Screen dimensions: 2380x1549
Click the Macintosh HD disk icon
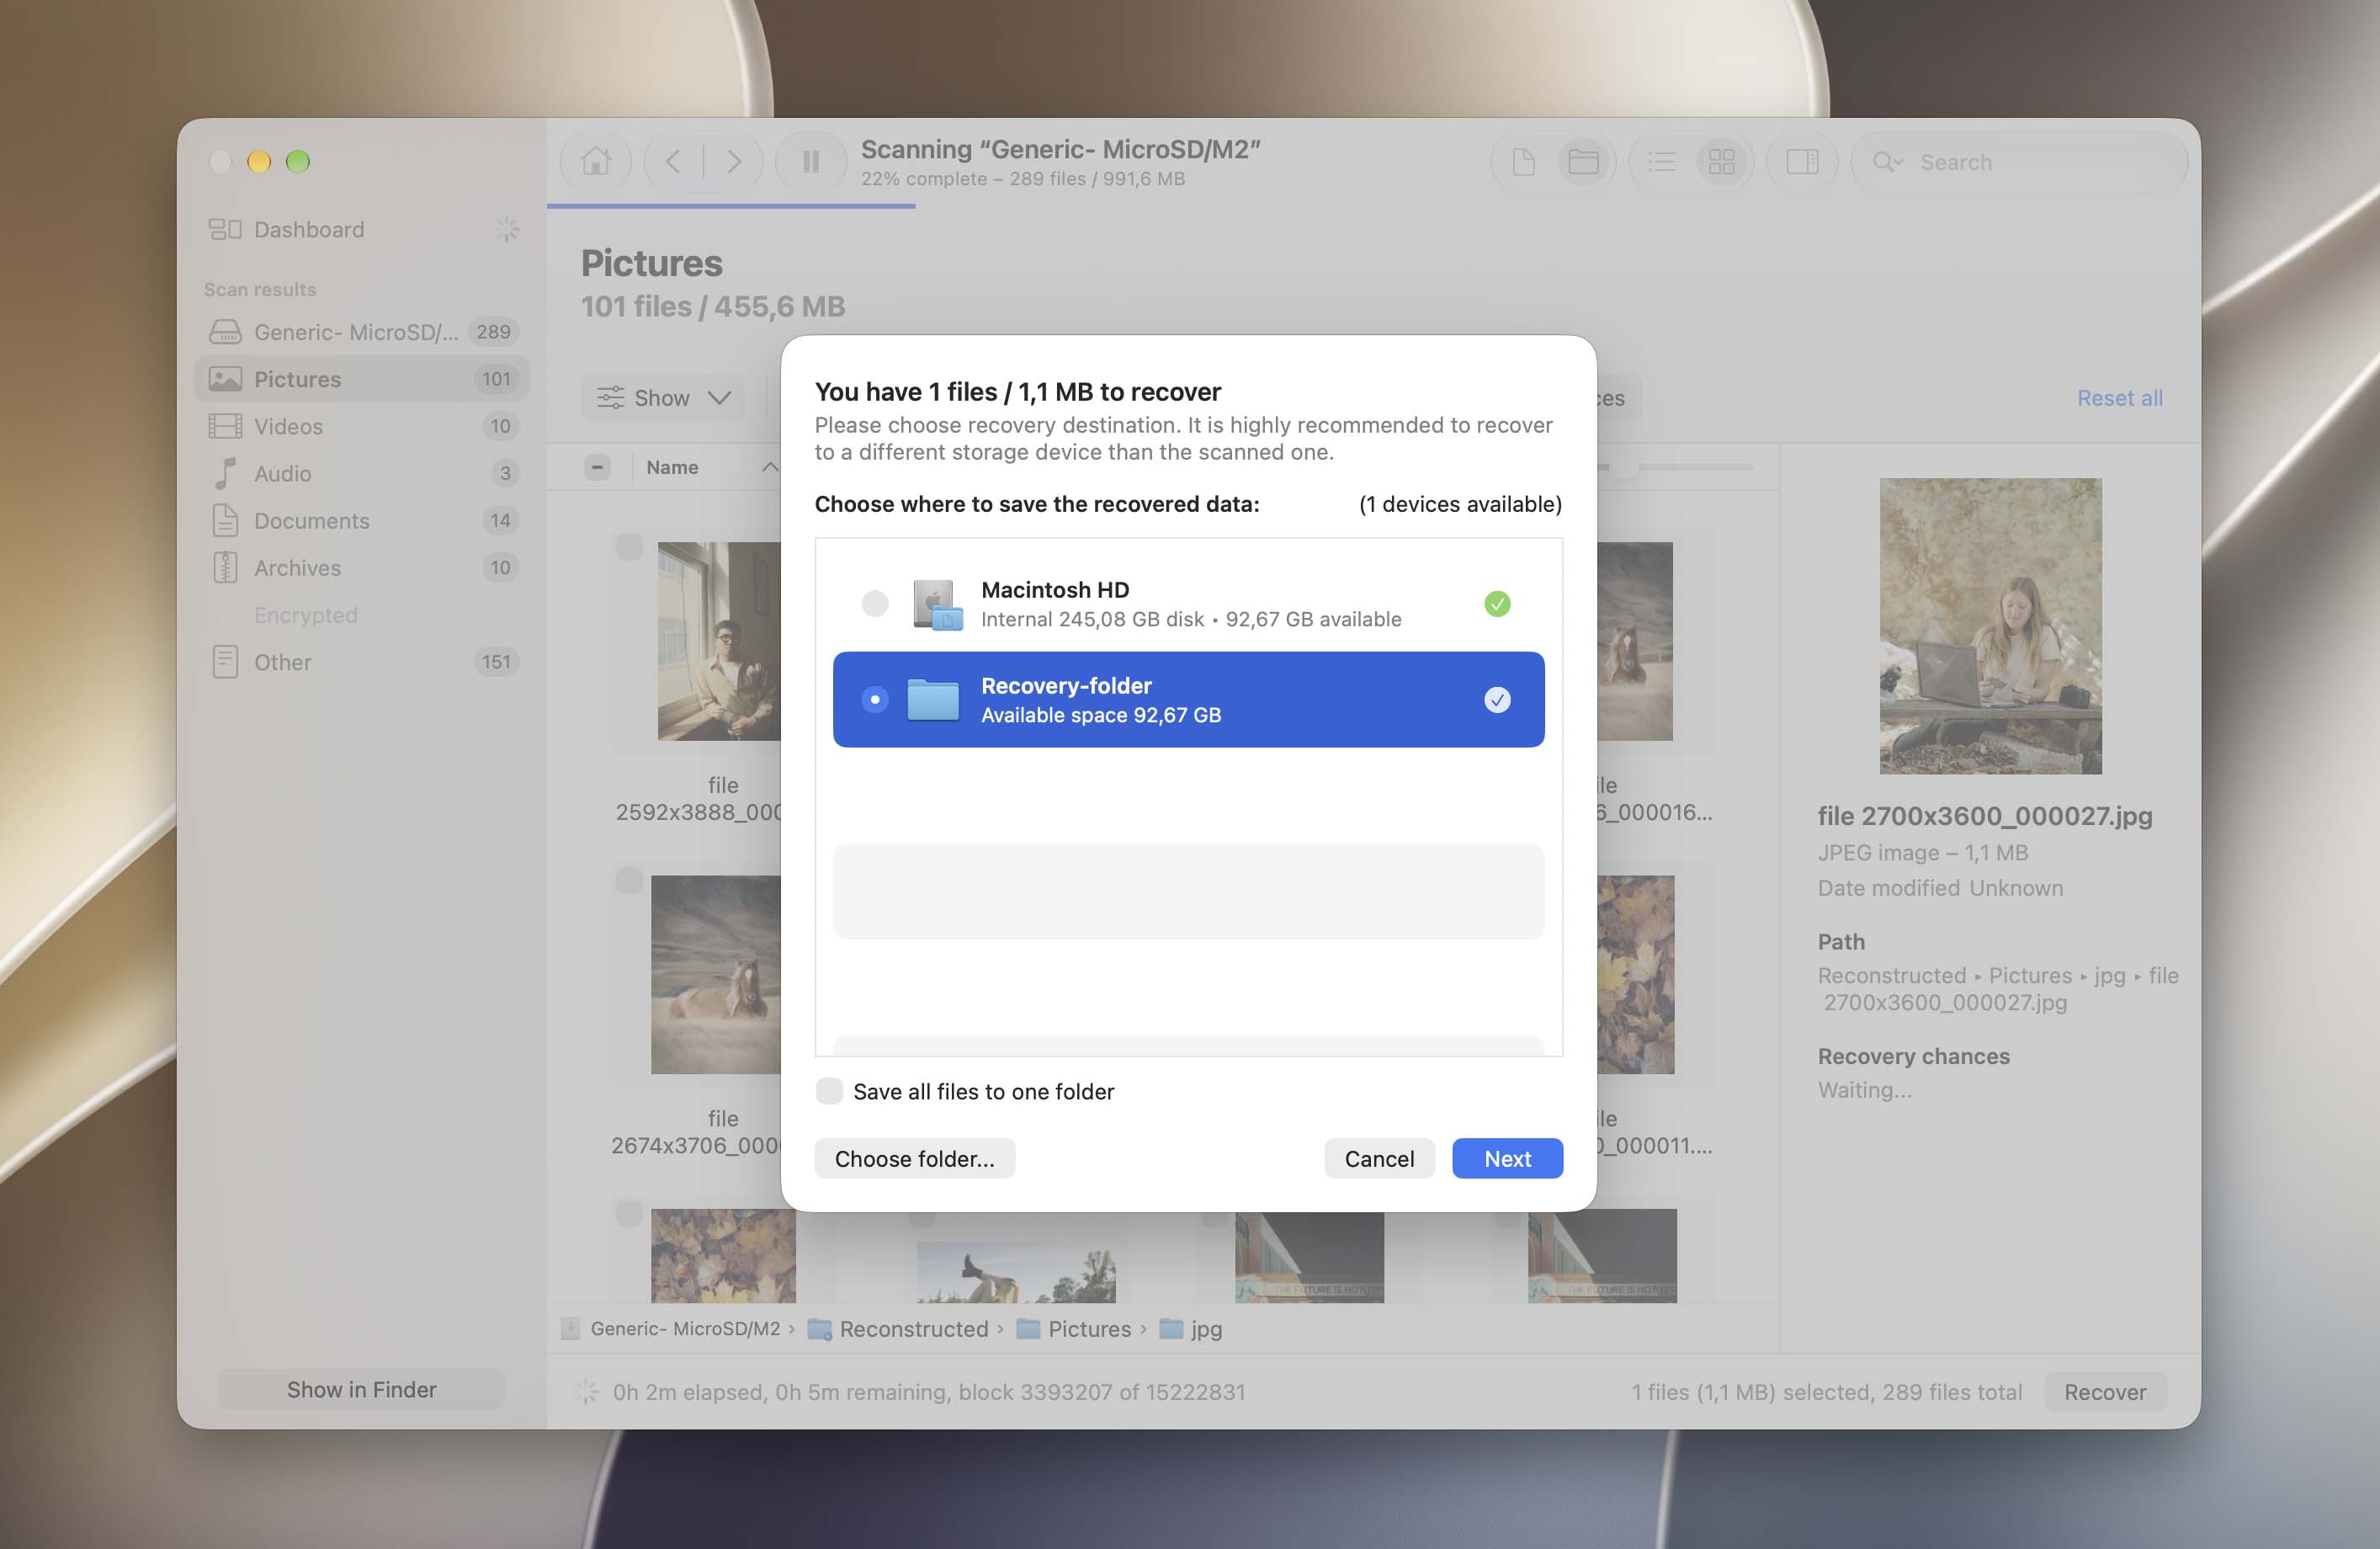click(937, 604)
